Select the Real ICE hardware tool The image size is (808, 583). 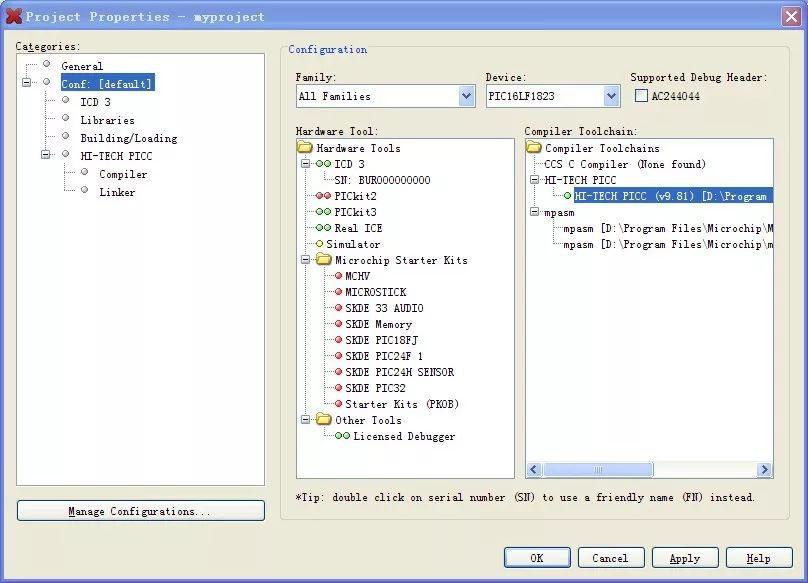click(358, 228)
